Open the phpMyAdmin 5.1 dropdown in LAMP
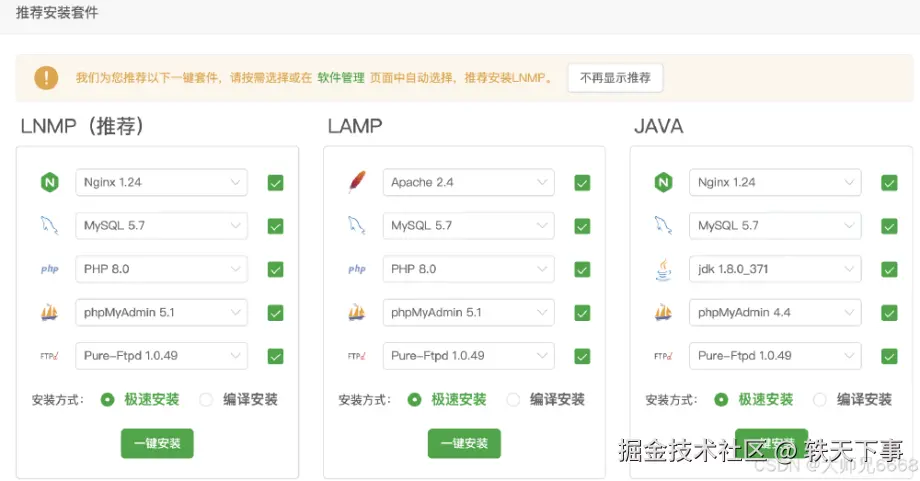 (468, 313)
